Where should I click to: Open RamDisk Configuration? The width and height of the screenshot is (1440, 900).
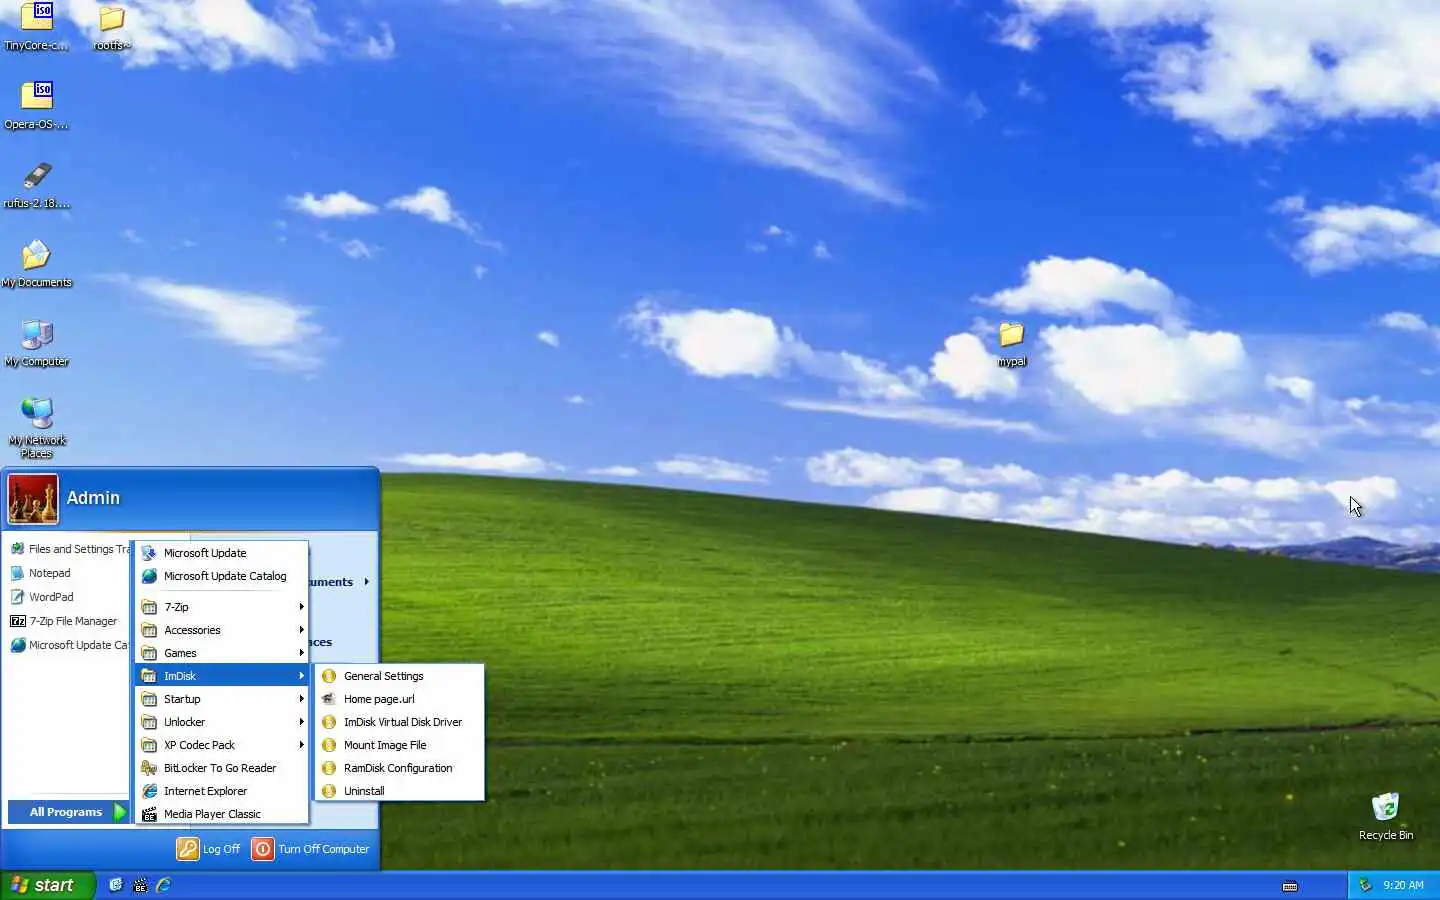[x=400, y=768]
